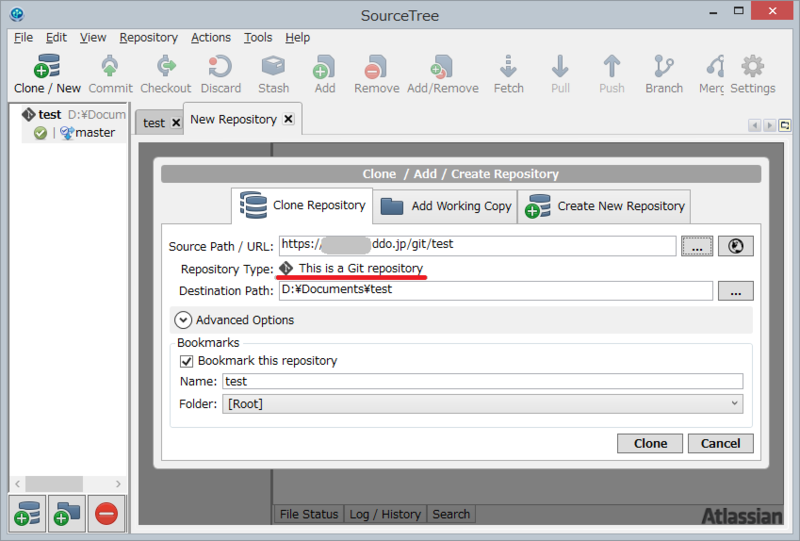Screen dimensions: 800x541
Task: Select test bookmark in sidebar
Action: 73,114
